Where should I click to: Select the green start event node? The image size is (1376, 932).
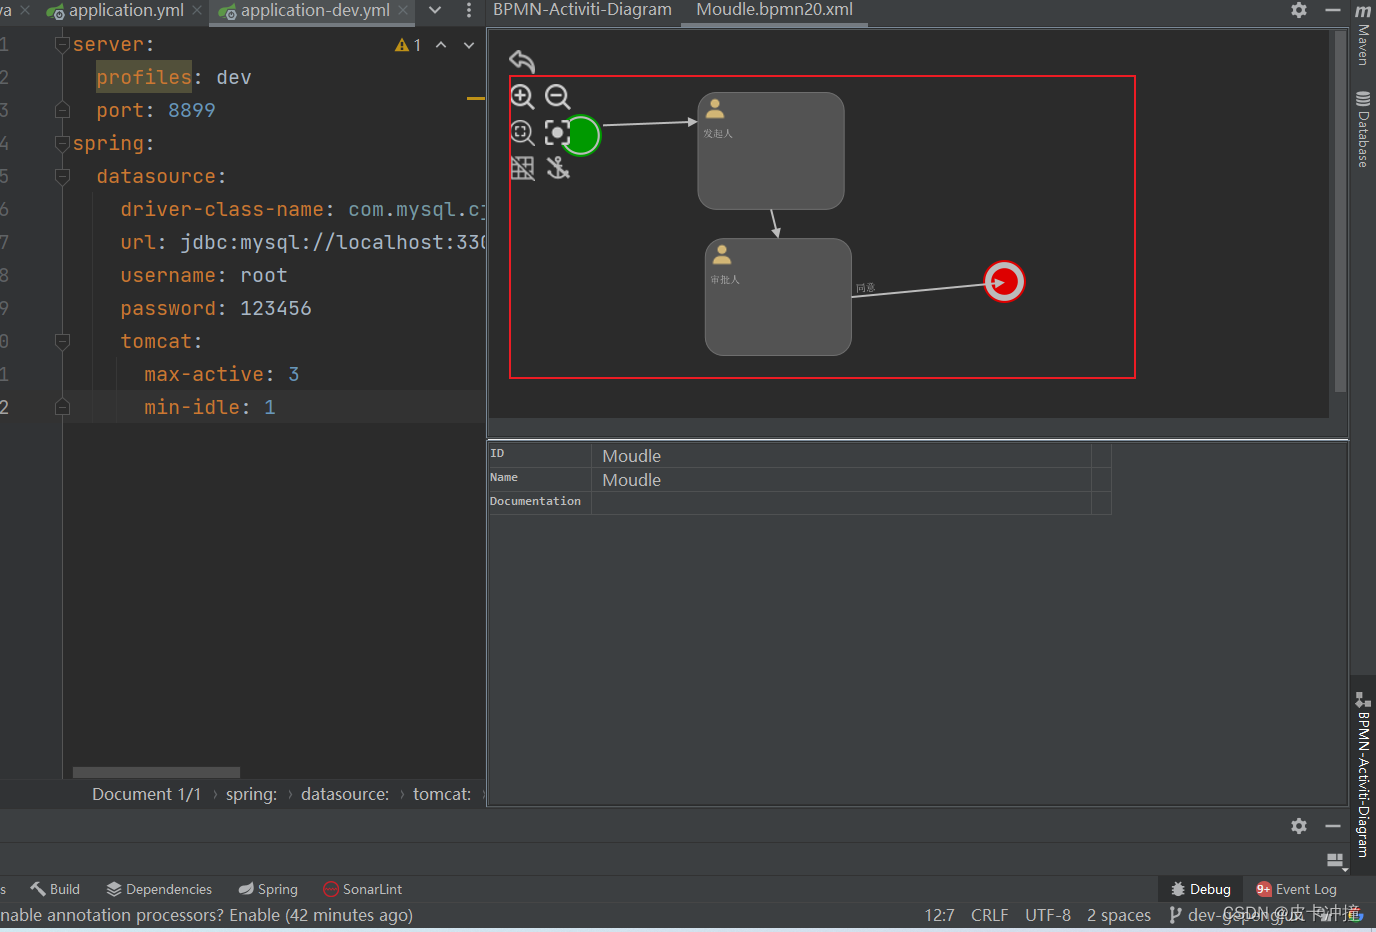pyautogui.click(x=584, y=135)
